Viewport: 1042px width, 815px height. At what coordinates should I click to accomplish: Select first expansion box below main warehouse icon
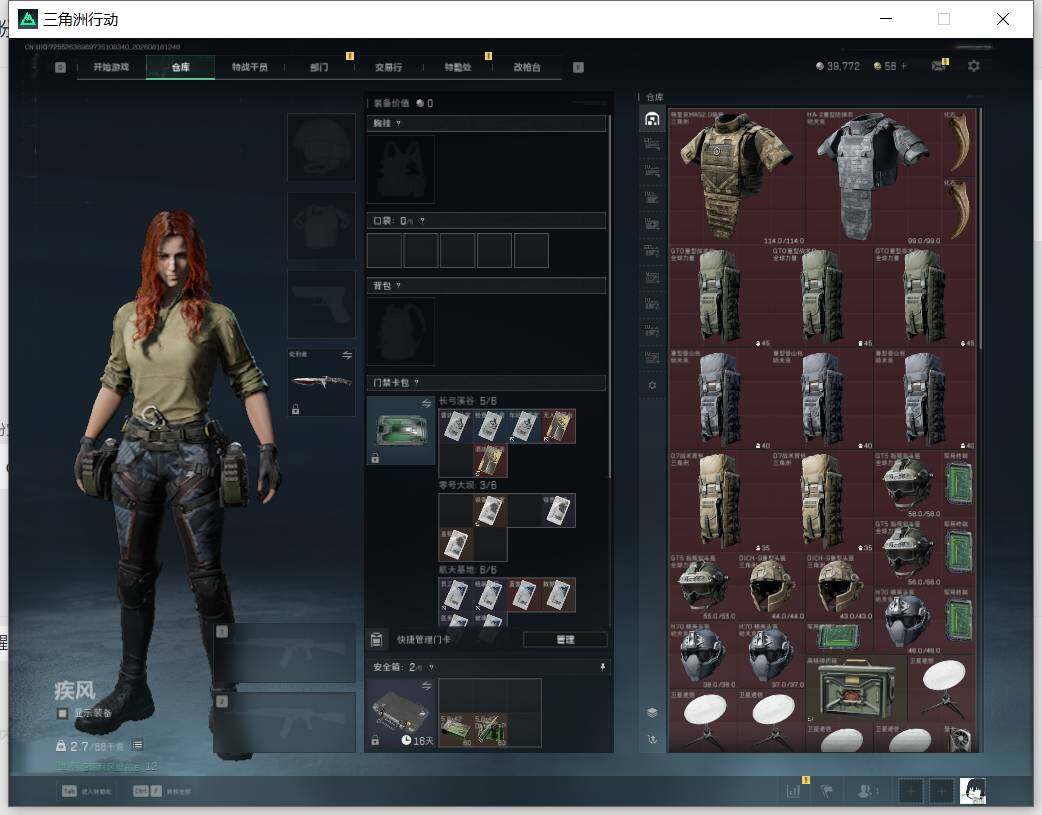coord(652,144)
